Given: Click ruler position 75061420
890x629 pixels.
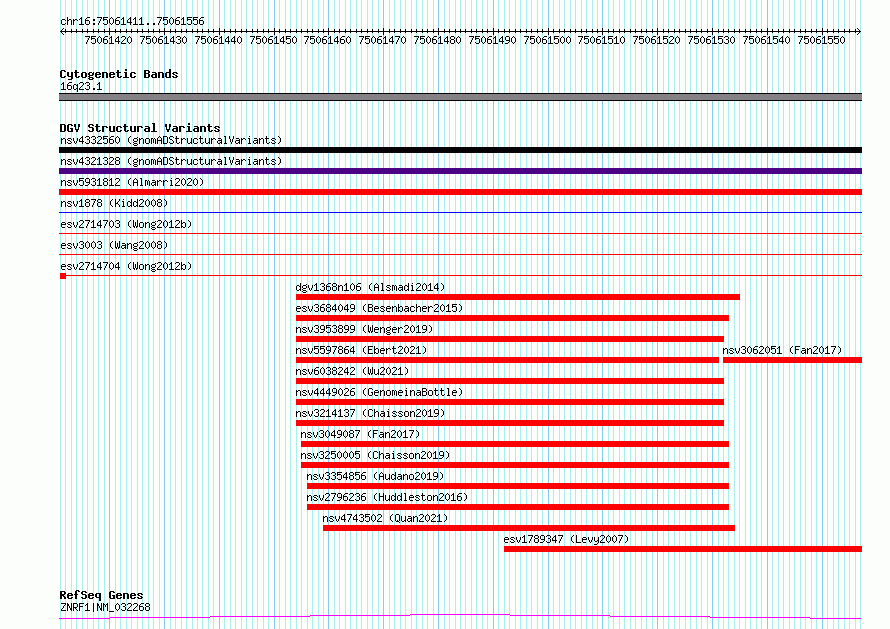Looking at the screenshot, I should point(108,40).
